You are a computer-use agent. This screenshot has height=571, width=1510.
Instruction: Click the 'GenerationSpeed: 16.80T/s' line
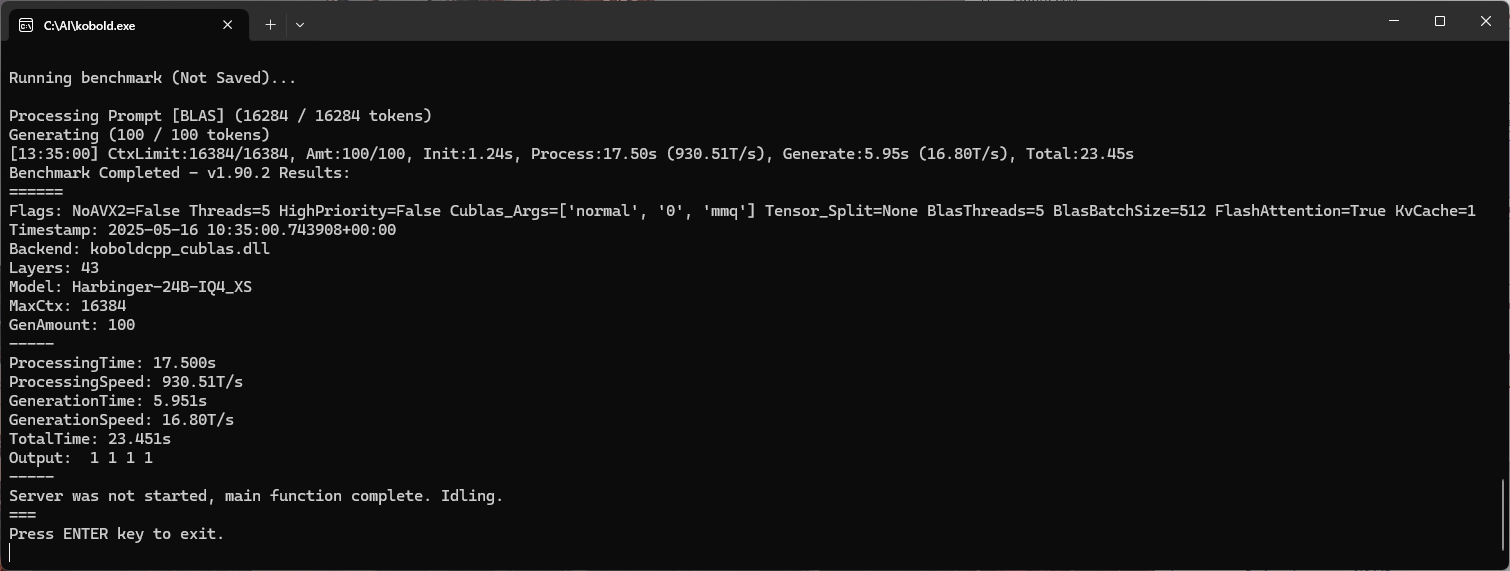point(121,420)
